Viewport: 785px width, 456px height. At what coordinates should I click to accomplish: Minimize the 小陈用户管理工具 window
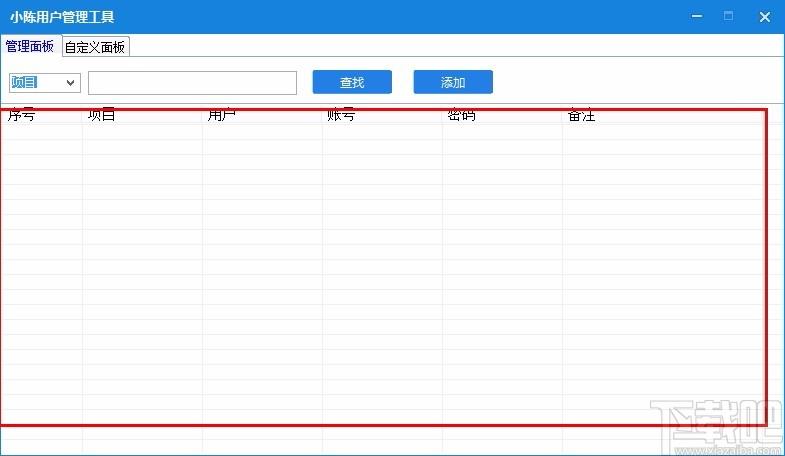tap(696, 17)
